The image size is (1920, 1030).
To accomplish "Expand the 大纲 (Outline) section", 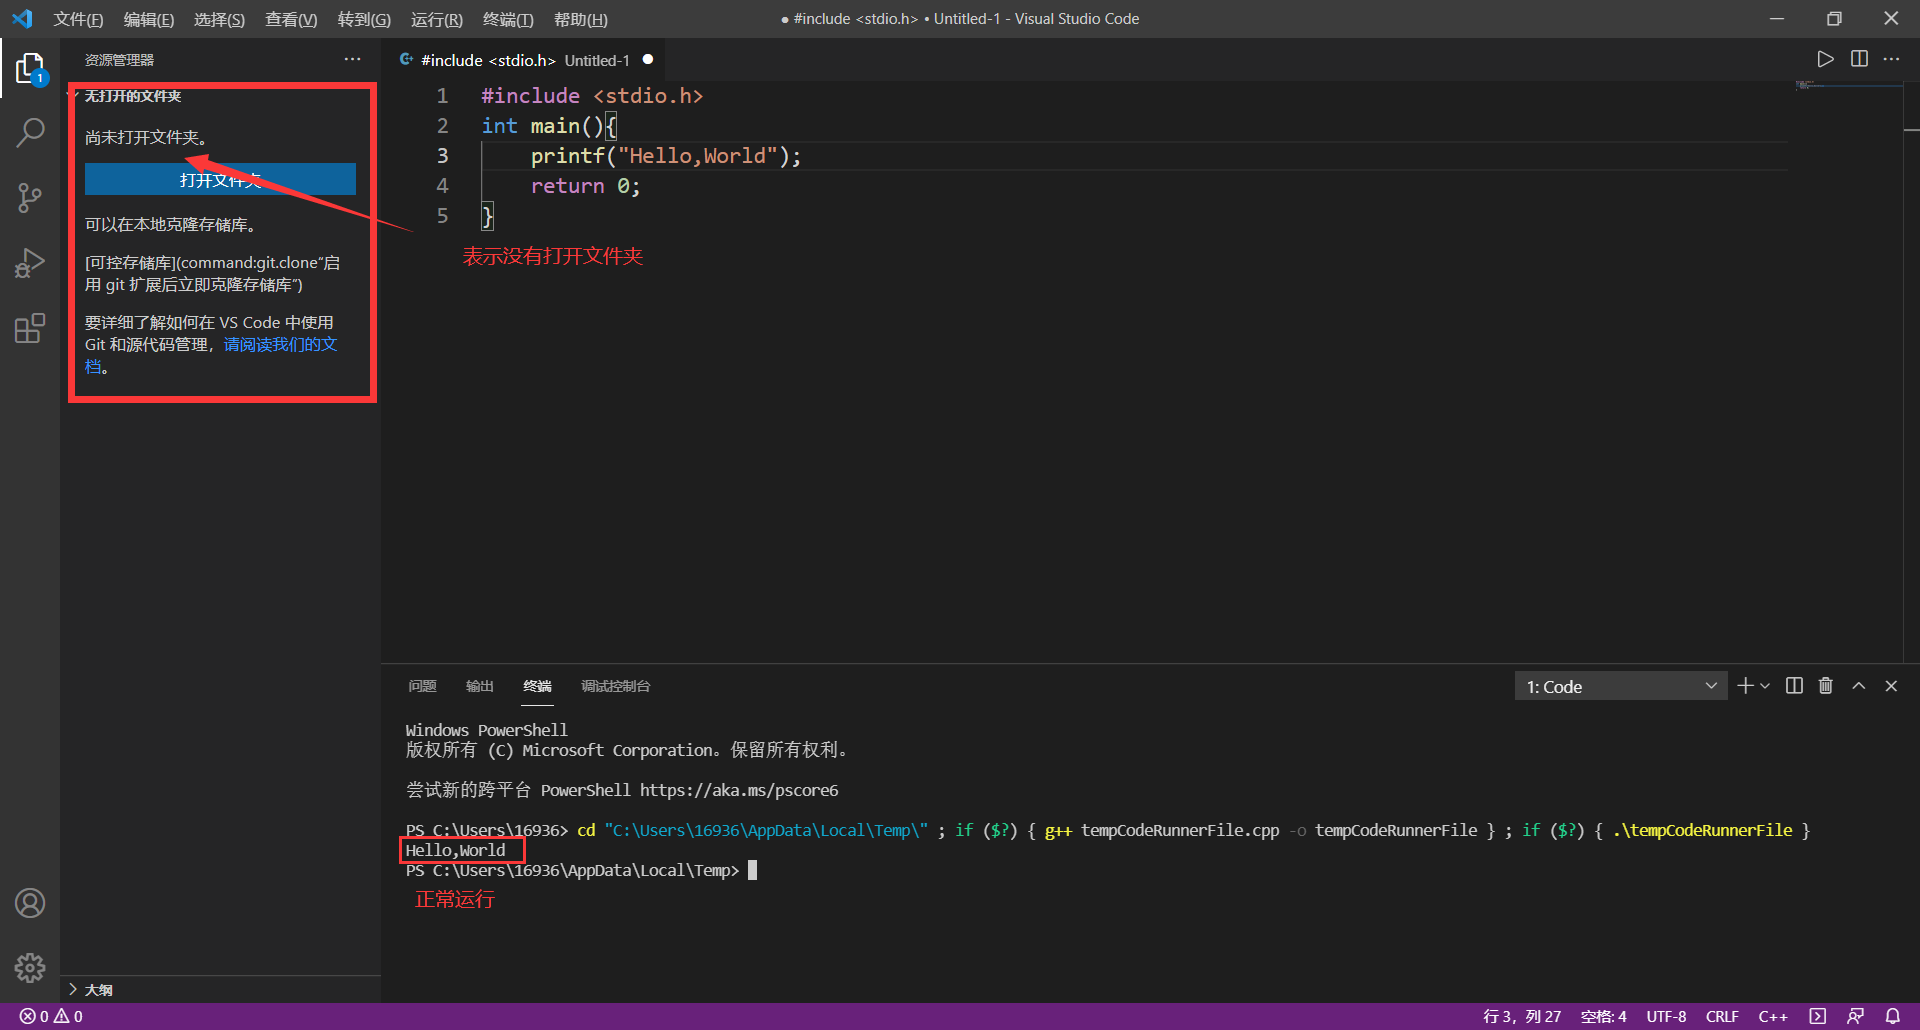I will [98, 989].
